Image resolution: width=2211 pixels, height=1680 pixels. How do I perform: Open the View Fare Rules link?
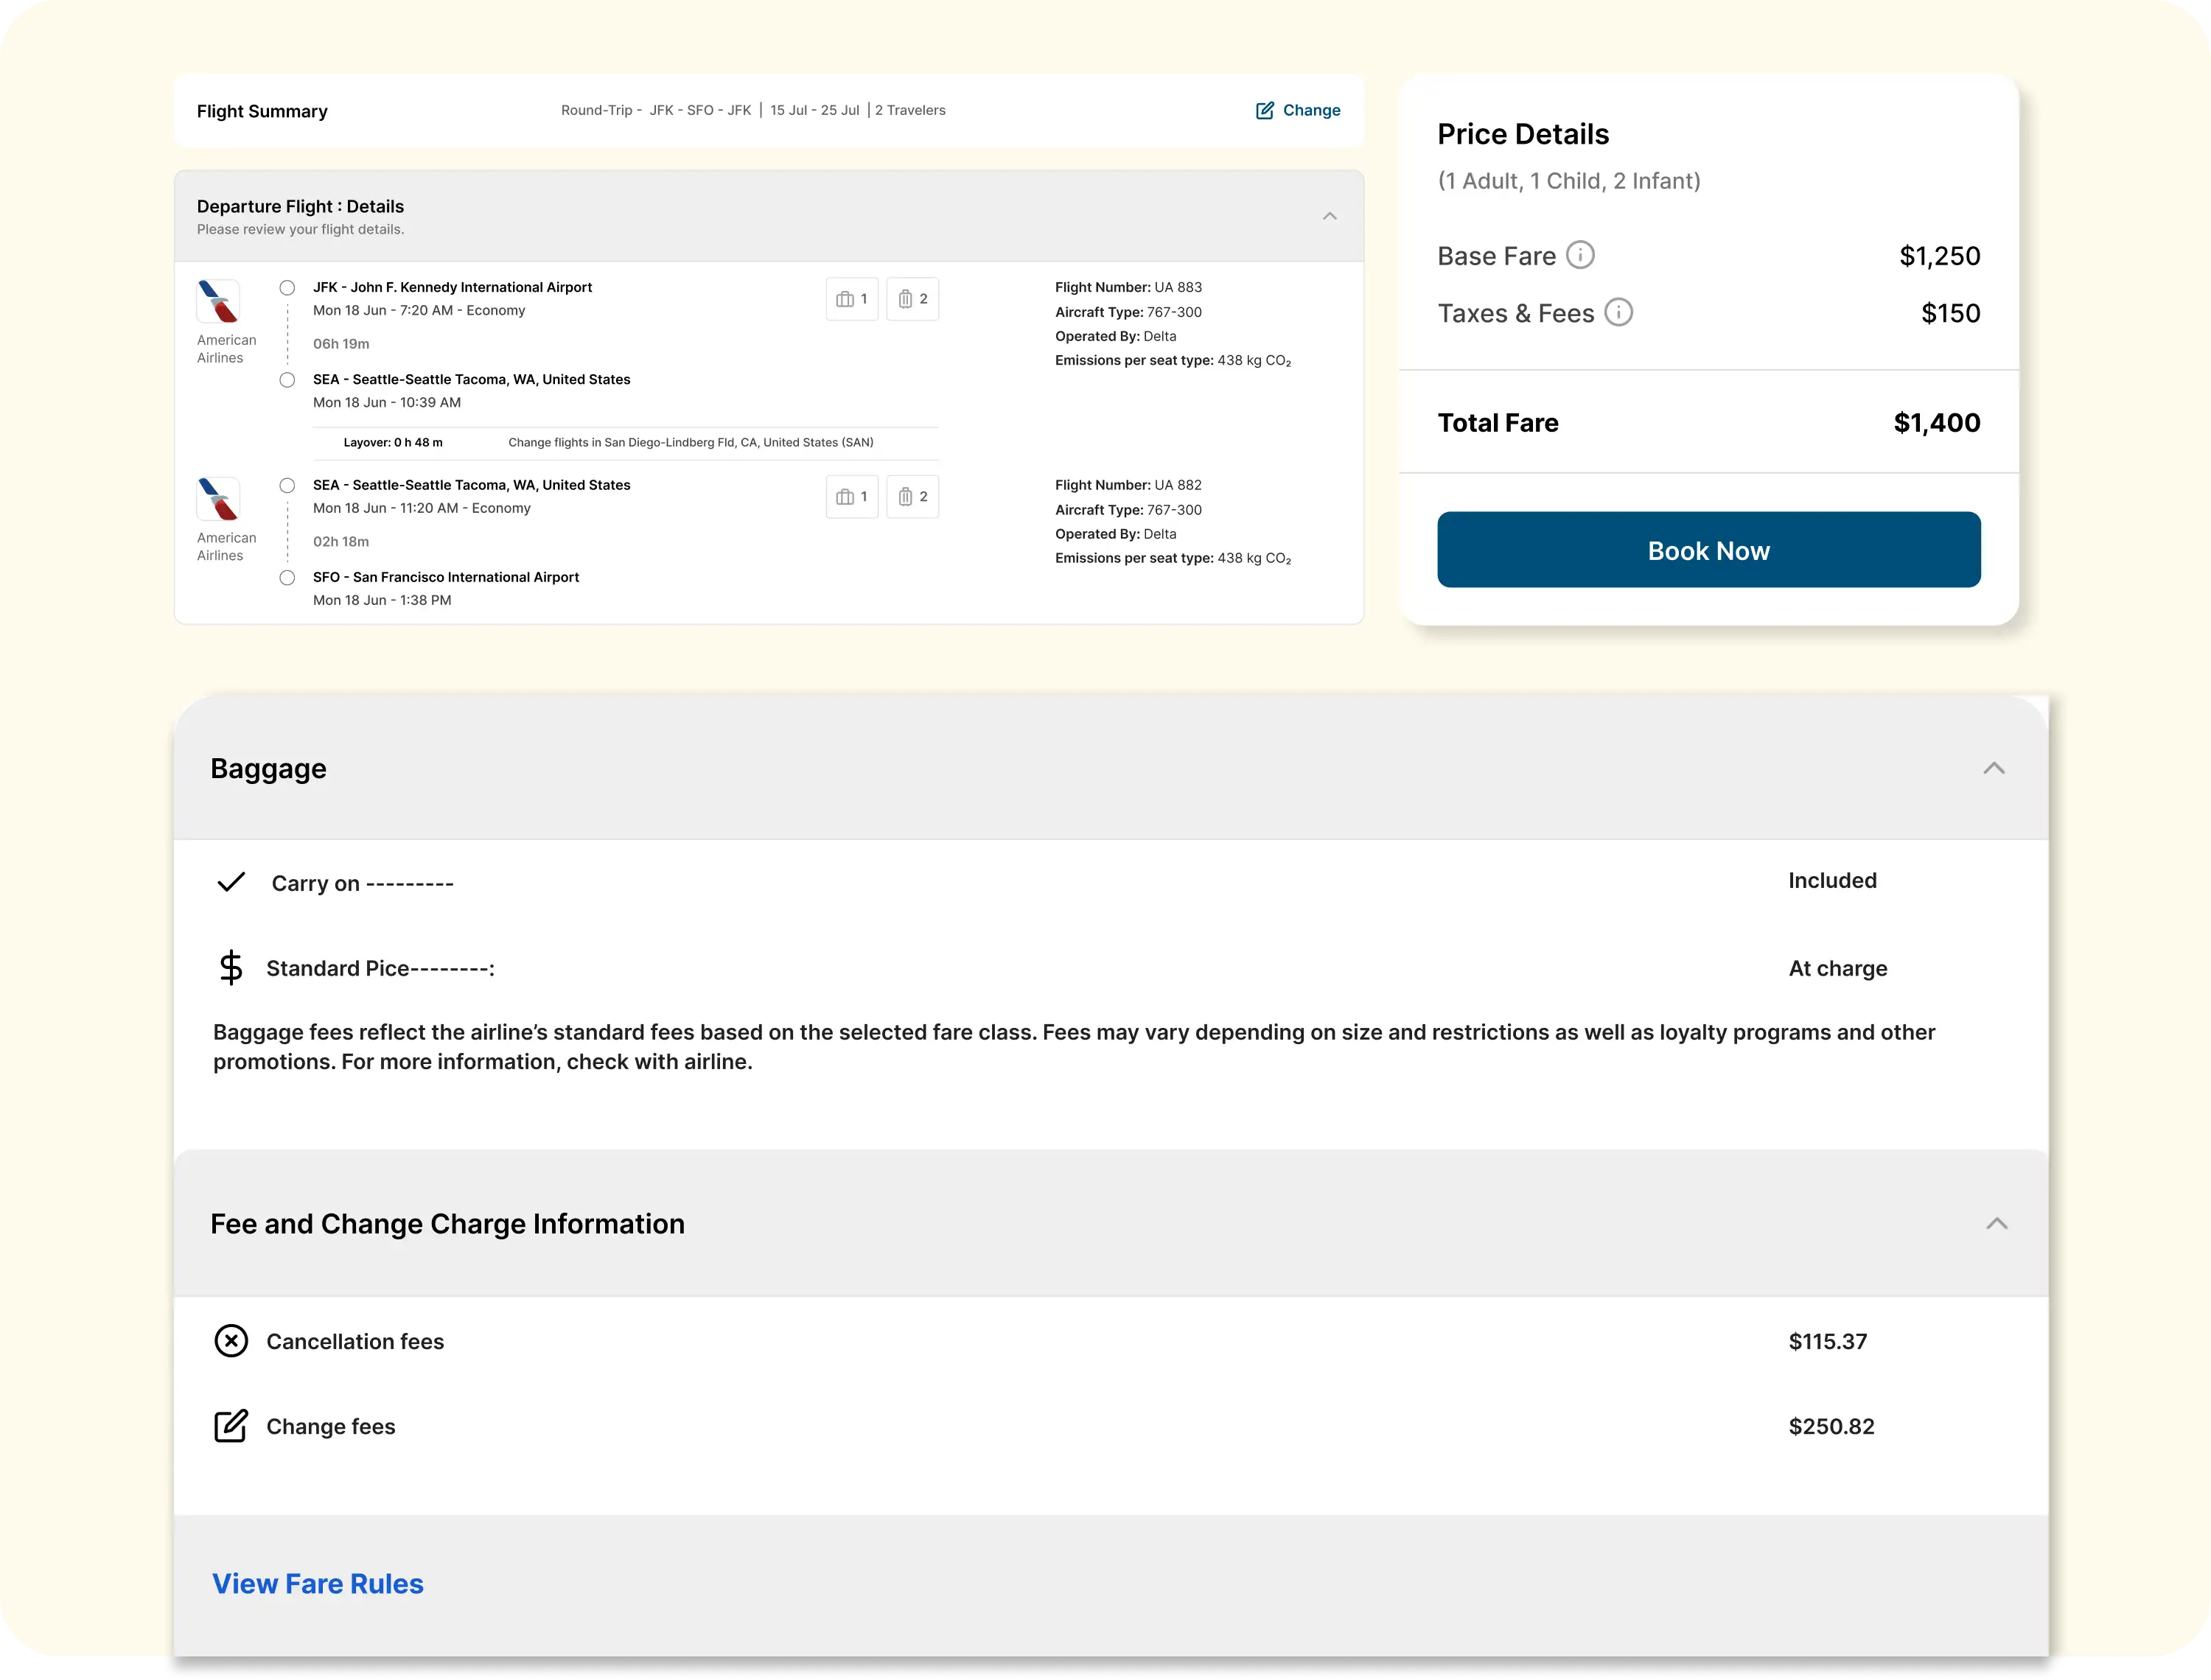[x=318, y=1583]
